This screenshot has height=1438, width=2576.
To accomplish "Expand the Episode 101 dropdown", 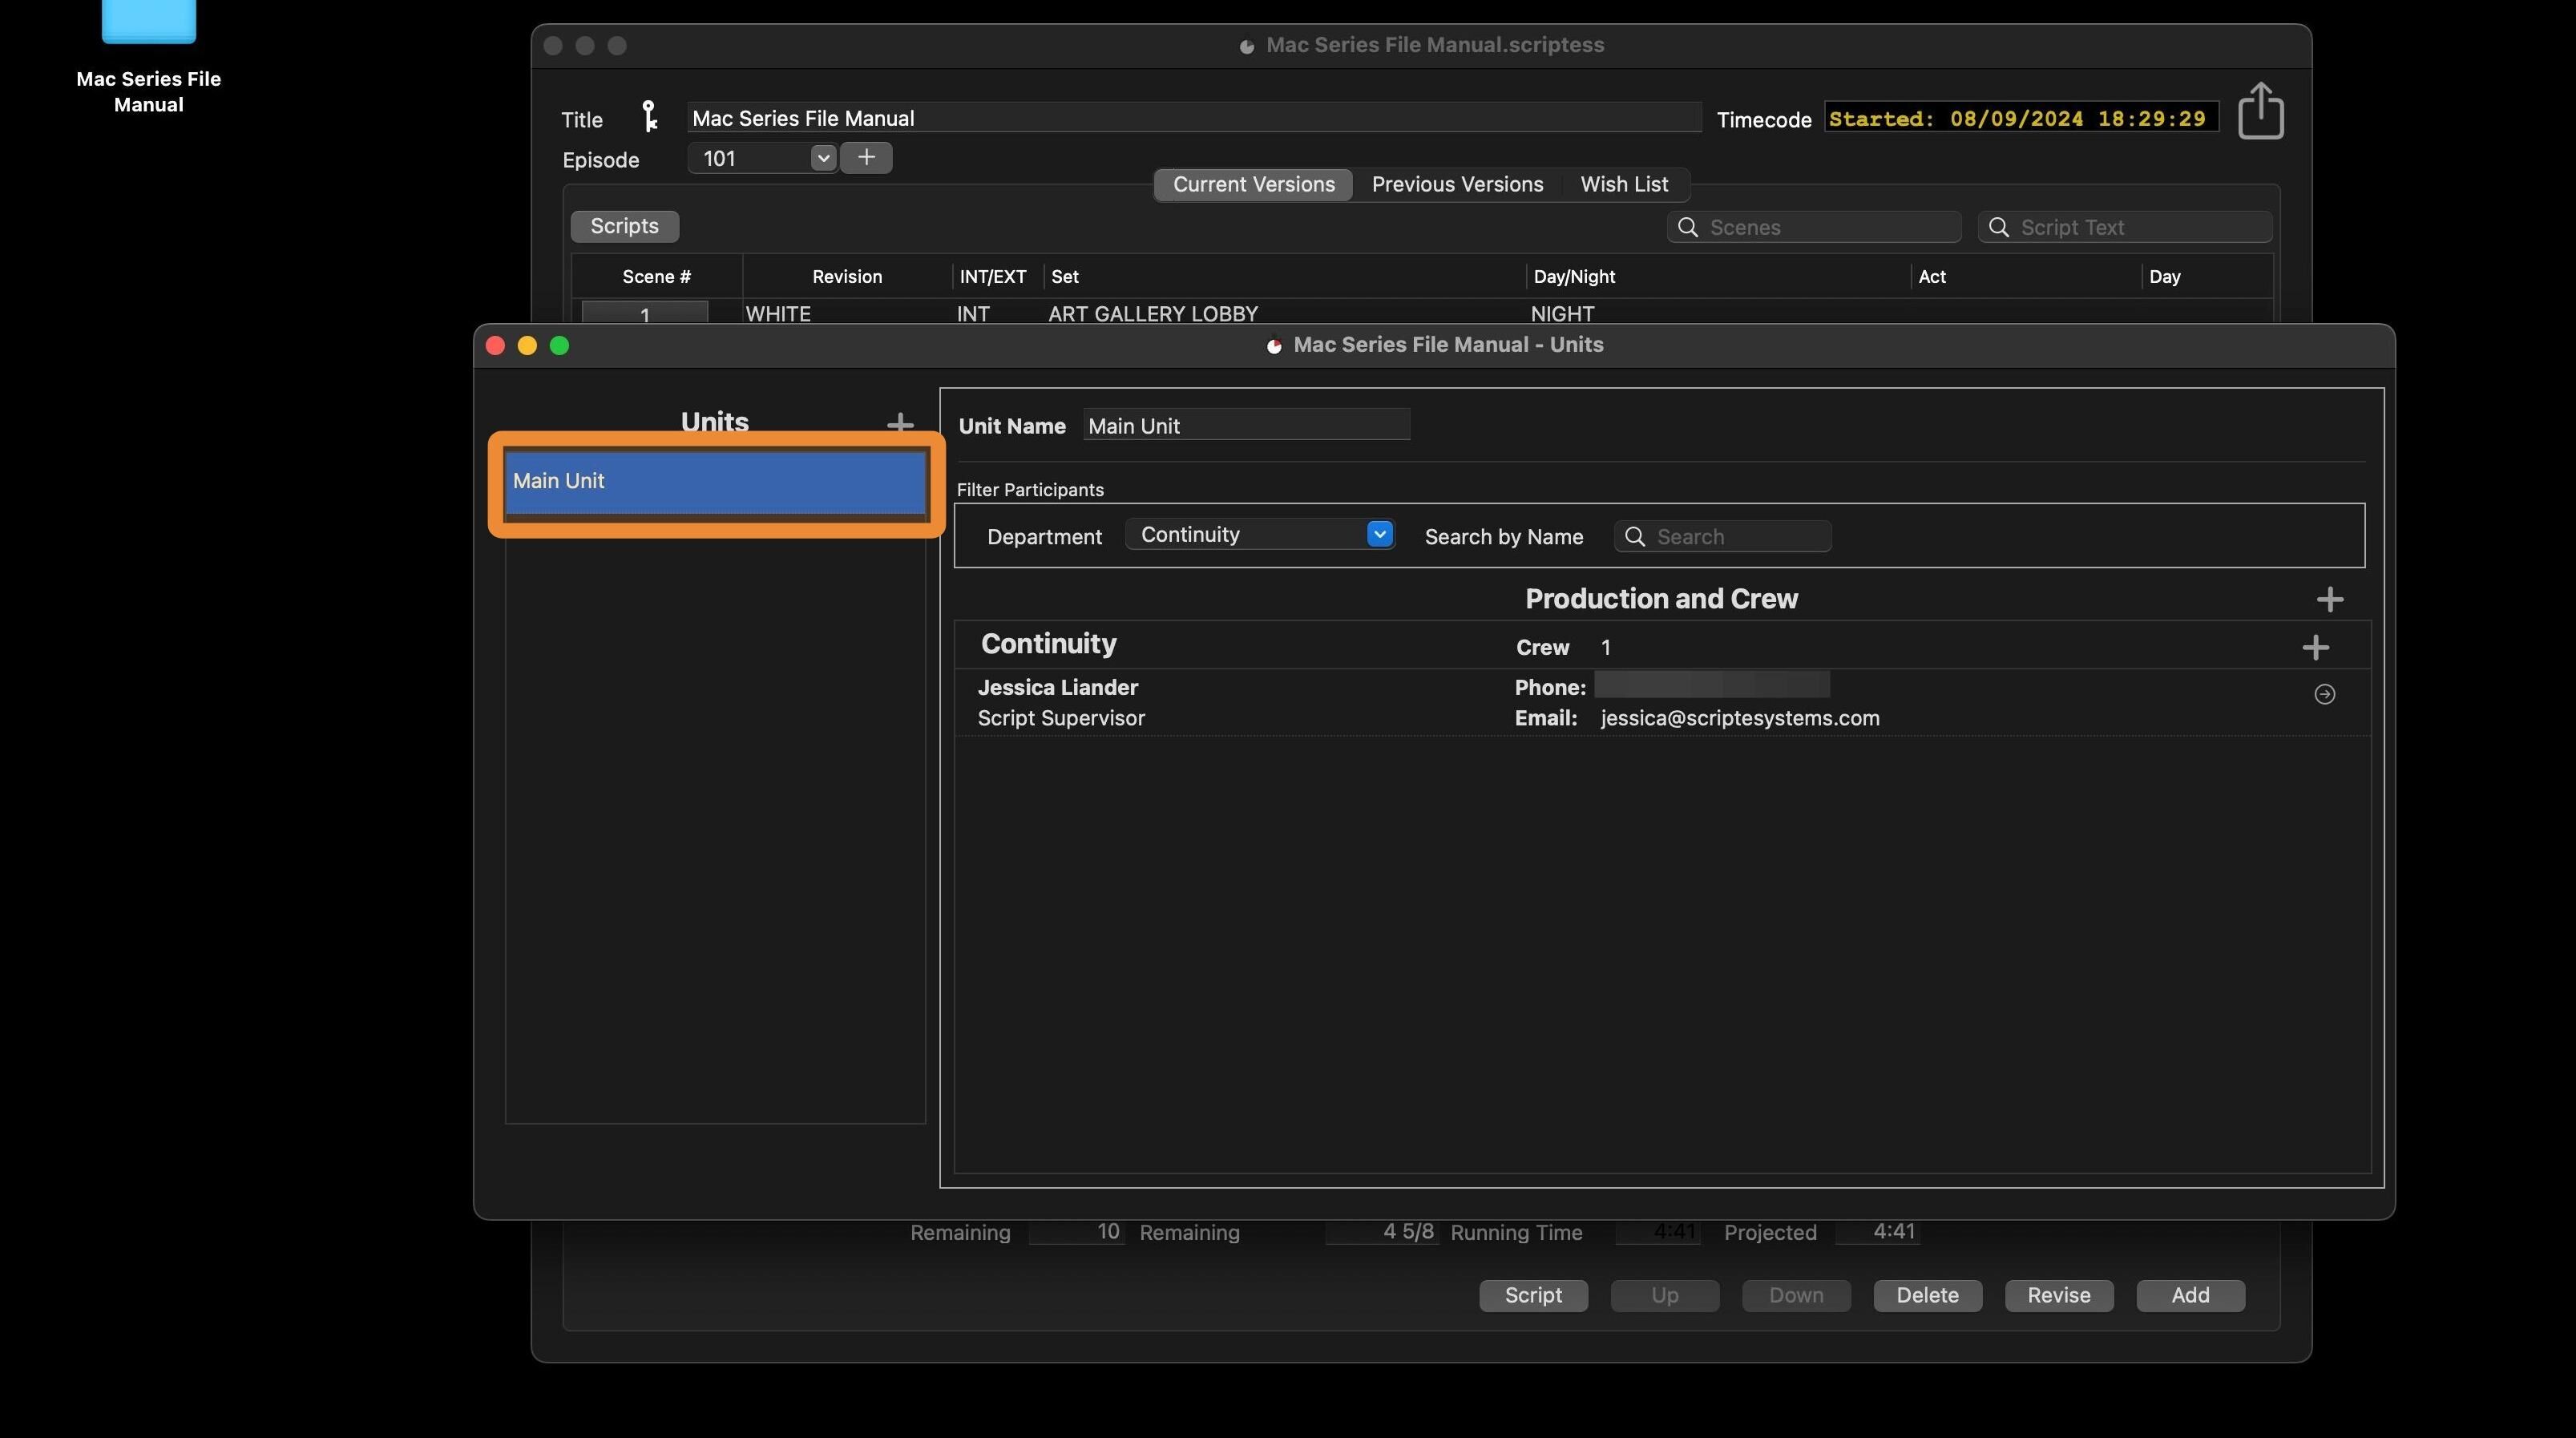I will point(822,158).
